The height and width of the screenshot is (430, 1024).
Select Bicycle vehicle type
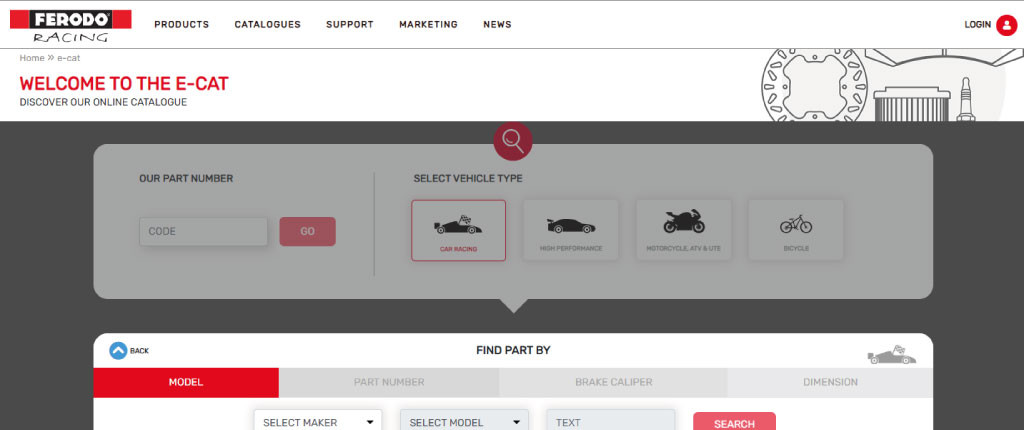pos(796,231)
